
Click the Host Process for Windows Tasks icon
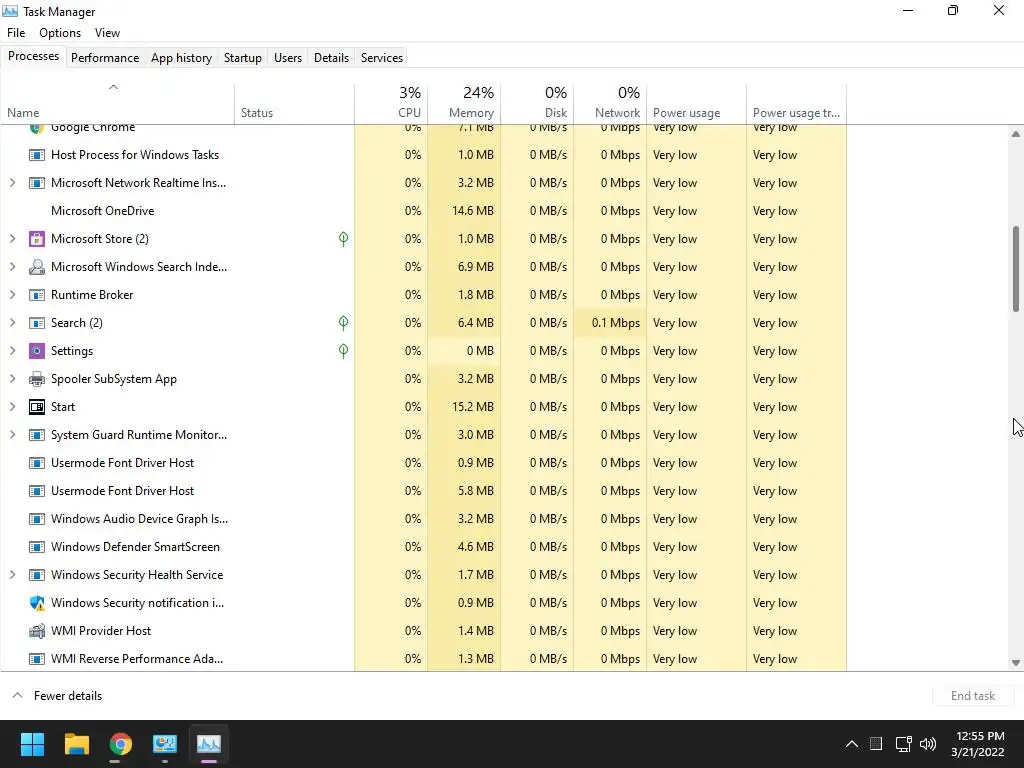(37, 155)
